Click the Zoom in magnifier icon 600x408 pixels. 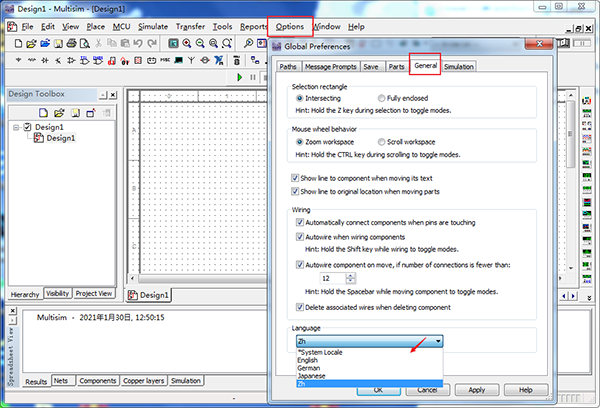[x=188, y=44]
